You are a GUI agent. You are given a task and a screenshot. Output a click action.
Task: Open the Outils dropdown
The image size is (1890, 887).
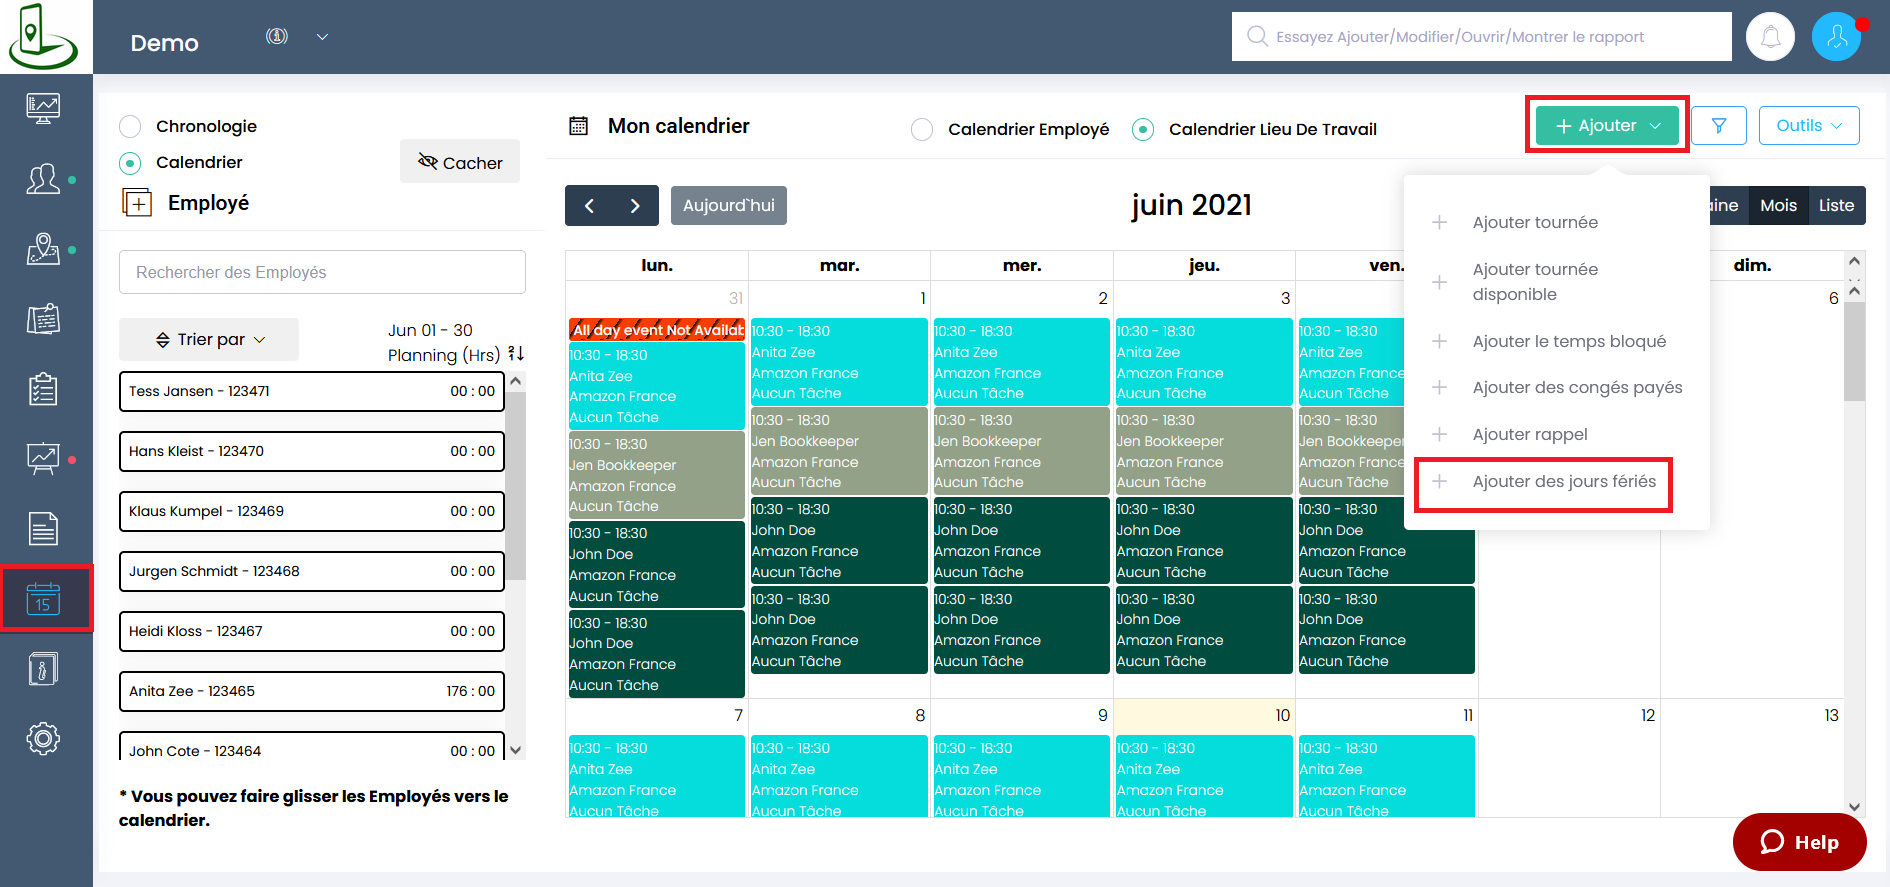tap(1808, 126)
